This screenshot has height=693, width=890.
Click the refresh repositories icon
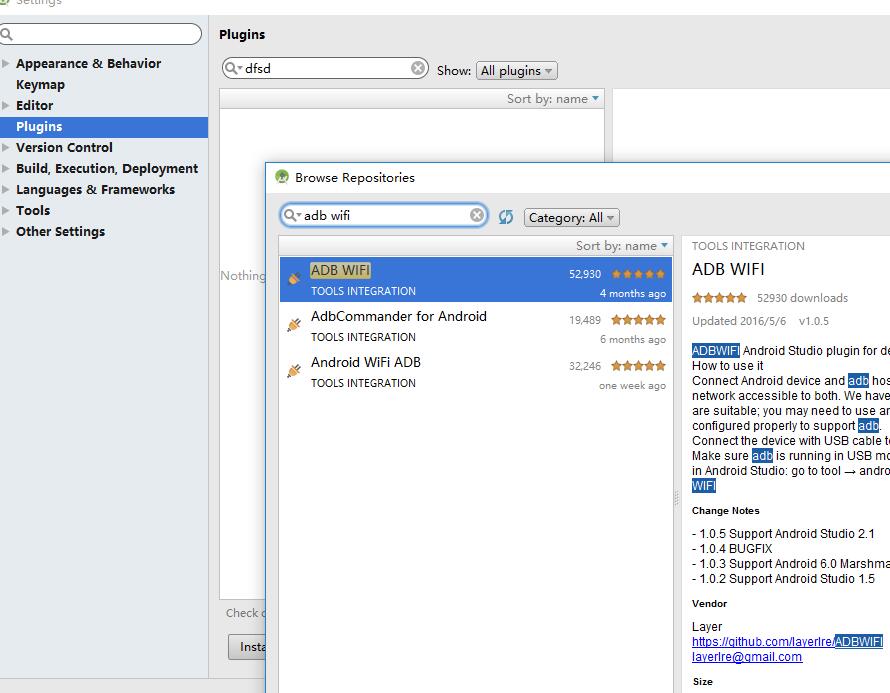pos(506,217)
